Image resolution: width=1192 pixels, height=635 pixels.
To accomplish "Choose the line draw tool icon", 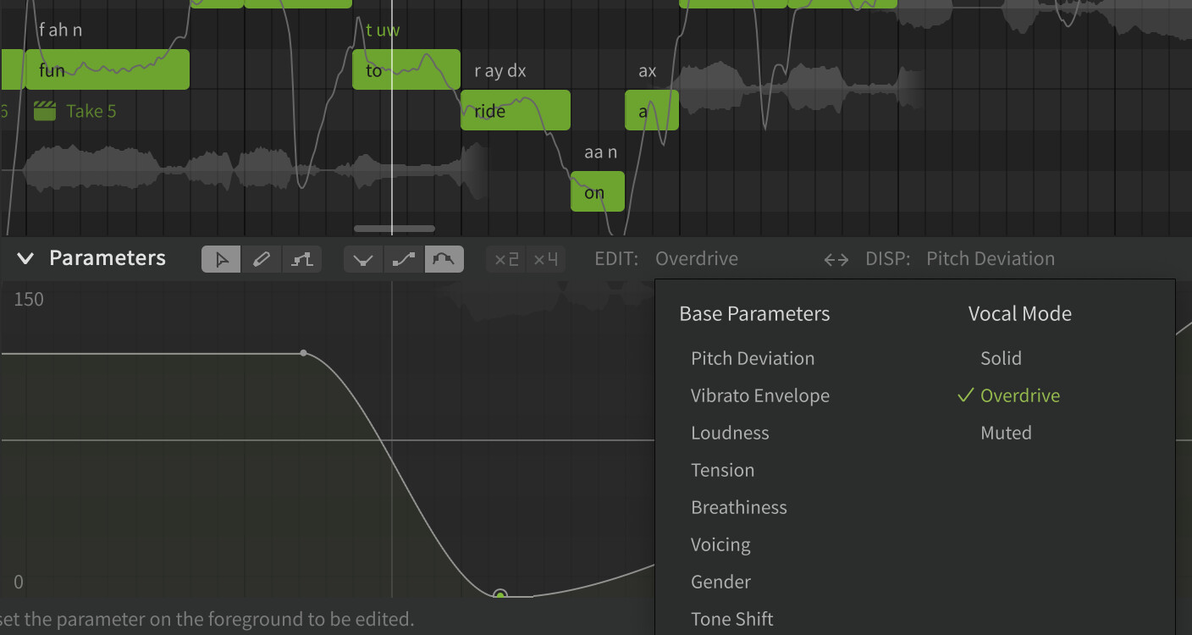I will [x=302, y=259].
